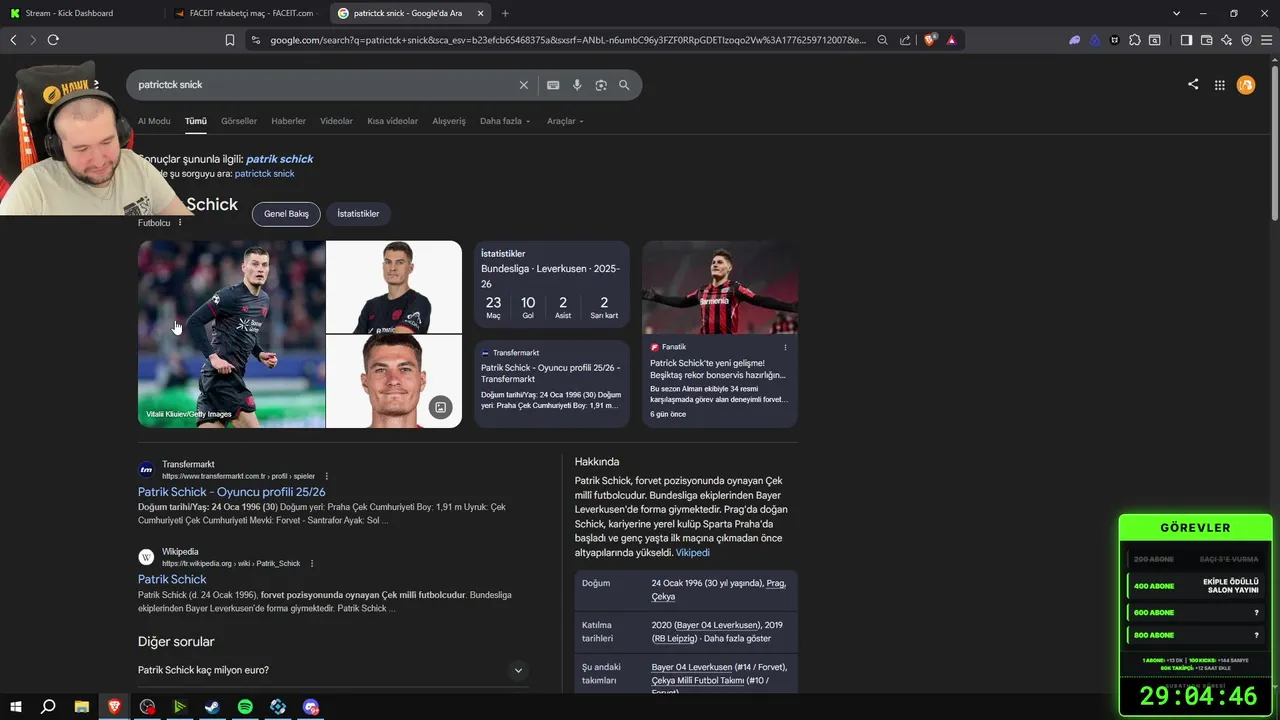1280x720 pixels.
Task: Open OBS Studio from the taskbar
Action: click(x=147, y=706)
